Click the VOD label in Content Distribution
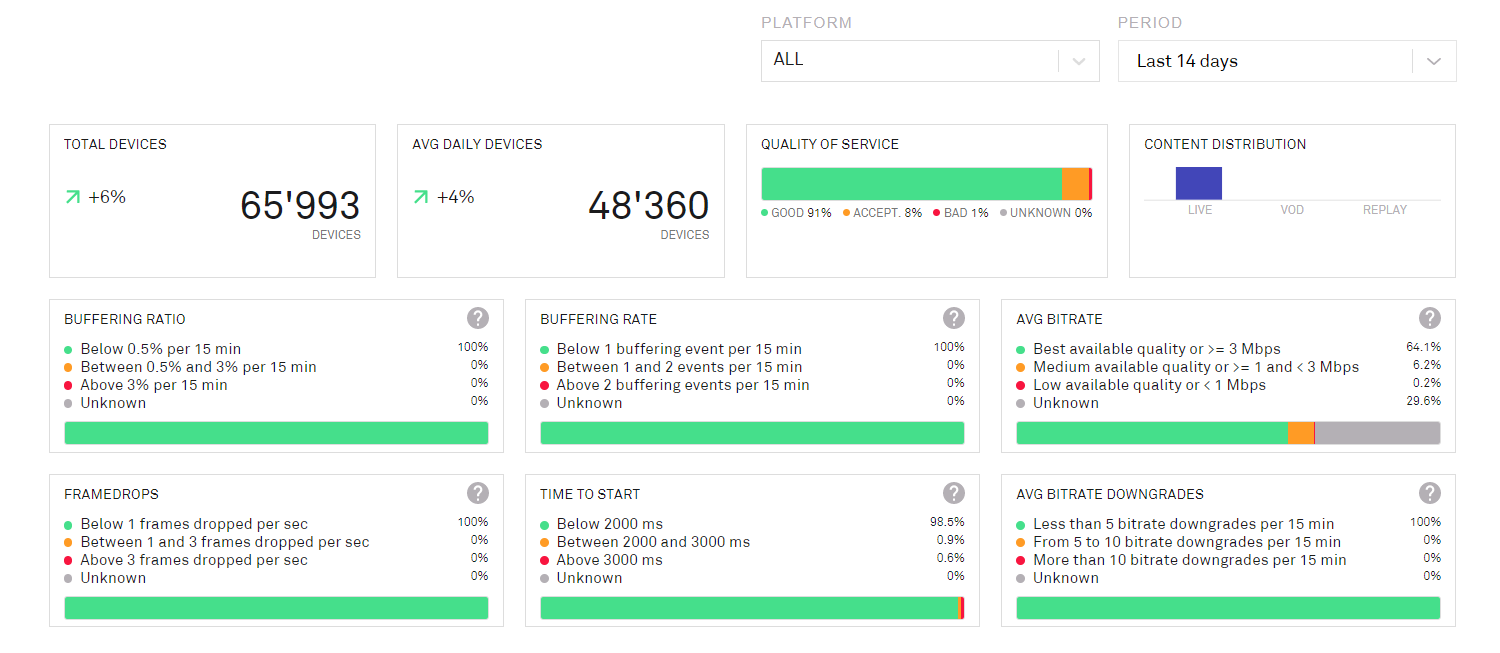Image resolution: width=1500 pixels, height=653 pixels. 1292,210
